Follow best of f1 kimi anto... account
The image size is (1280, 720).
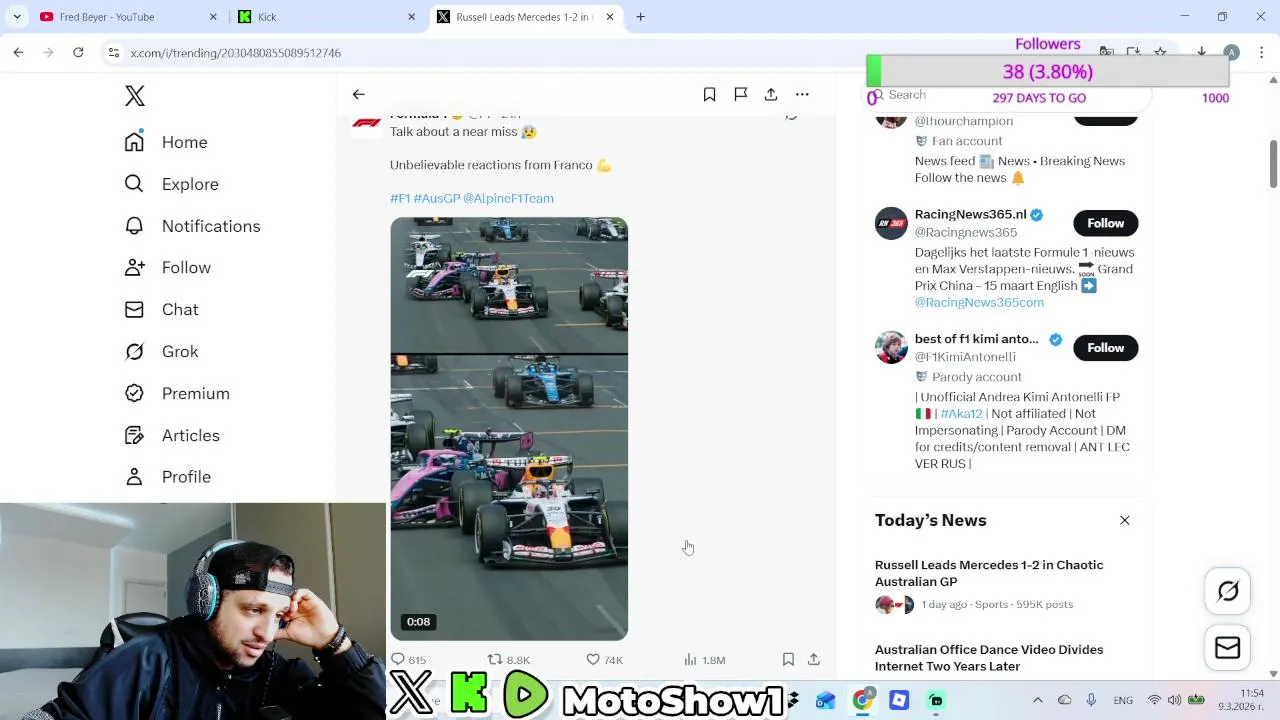point(1106,348)
